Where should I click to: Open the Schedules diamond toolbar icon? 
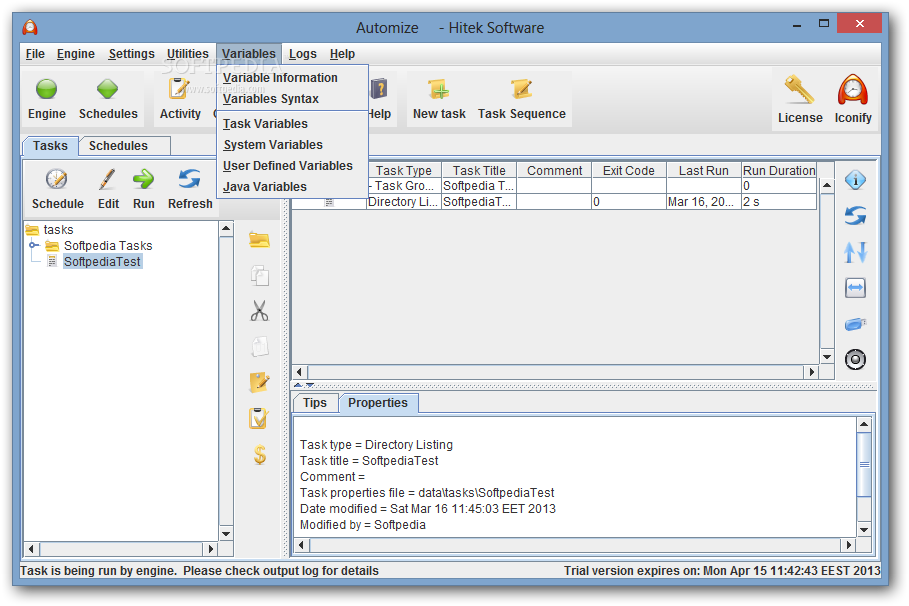[107, 90]
